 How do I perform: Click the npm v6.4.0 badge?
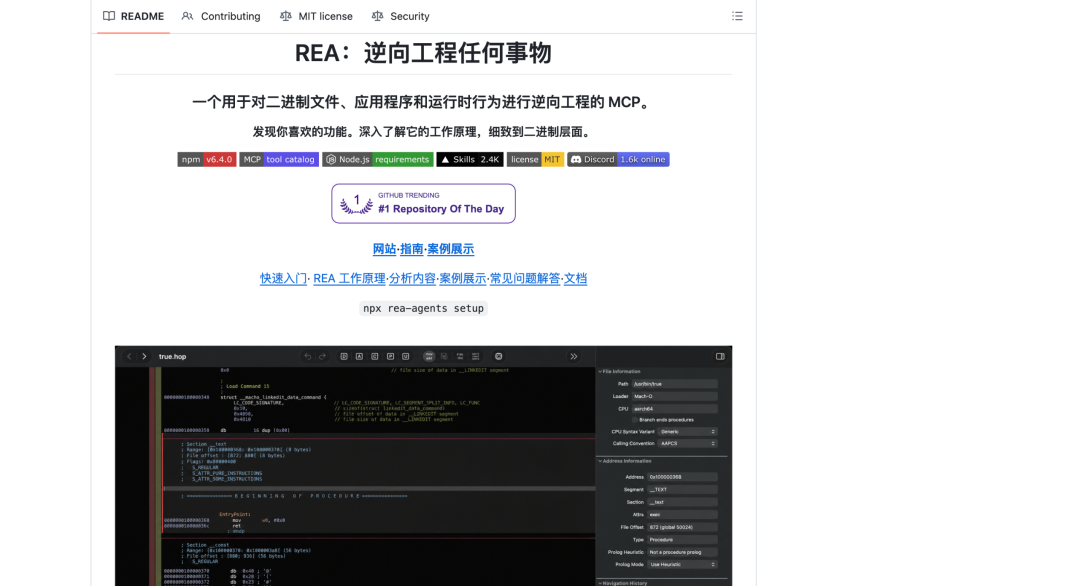pyautogui.click(x=207, y=159)
